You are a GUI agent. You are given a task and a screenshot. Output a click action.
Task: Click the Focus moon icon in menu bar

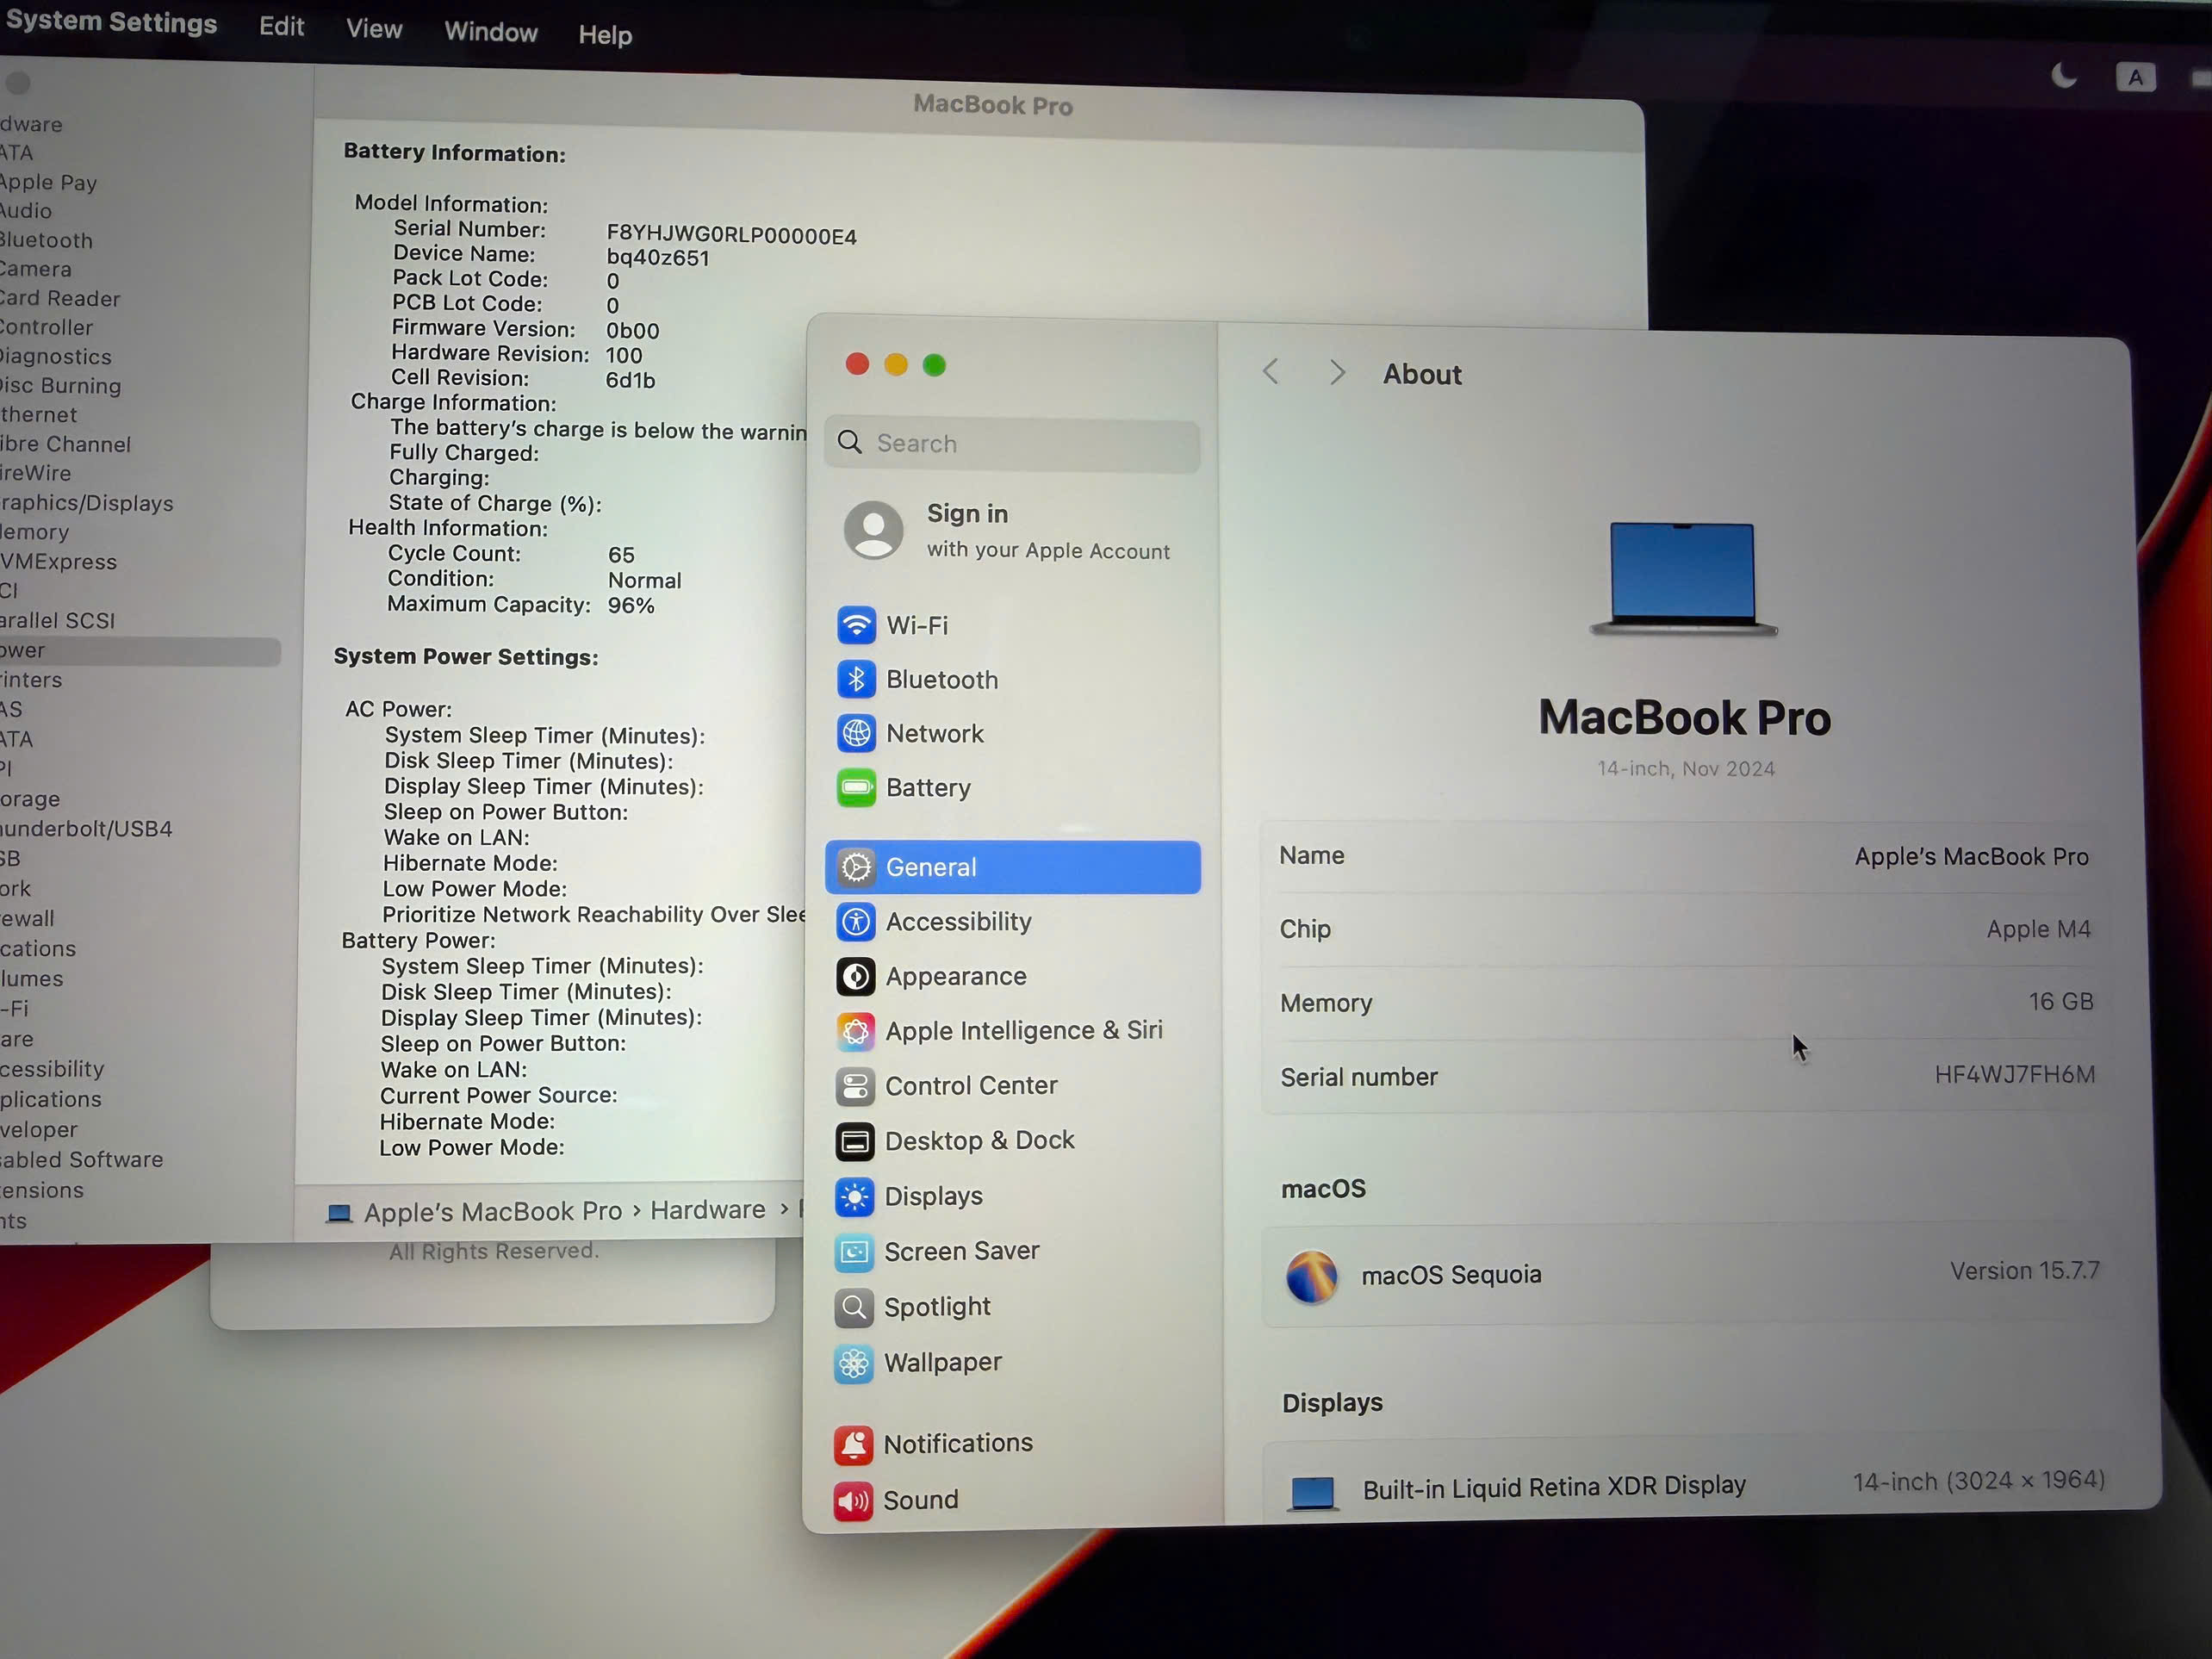click(x=2064, y=76)
